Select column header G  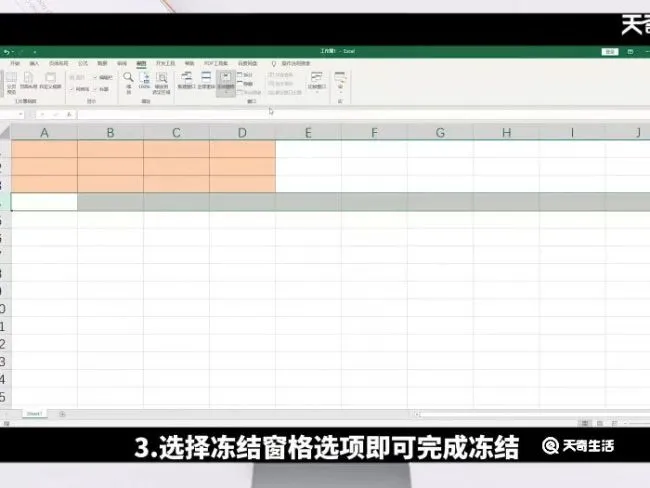tap(440, 133)
